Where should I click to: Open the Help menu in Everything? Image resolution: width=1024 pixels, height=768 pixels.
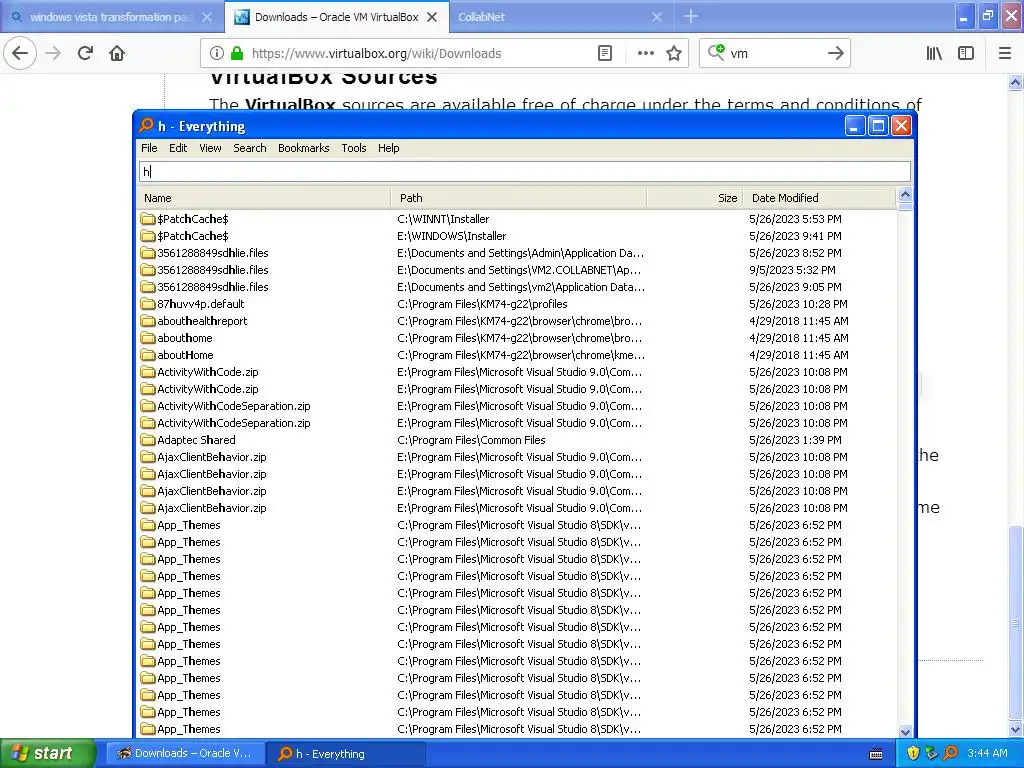click(x=388, y=148)
